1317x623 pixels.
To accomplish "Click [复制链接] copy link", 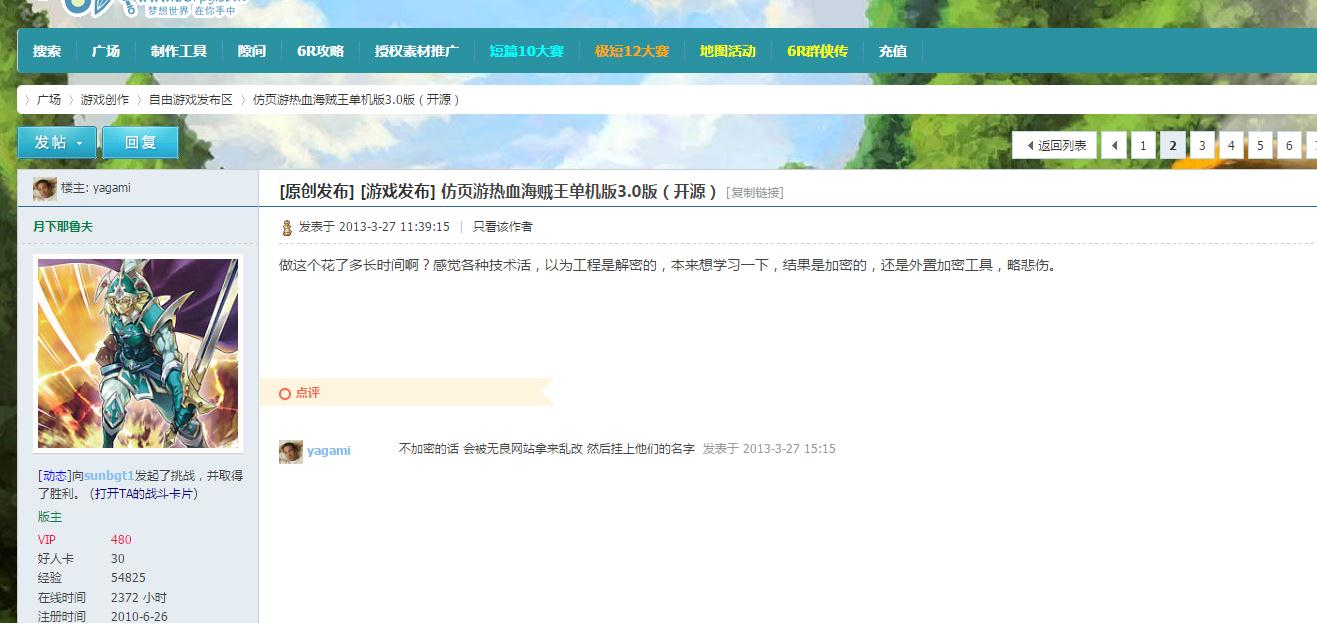I will [755, 193].
